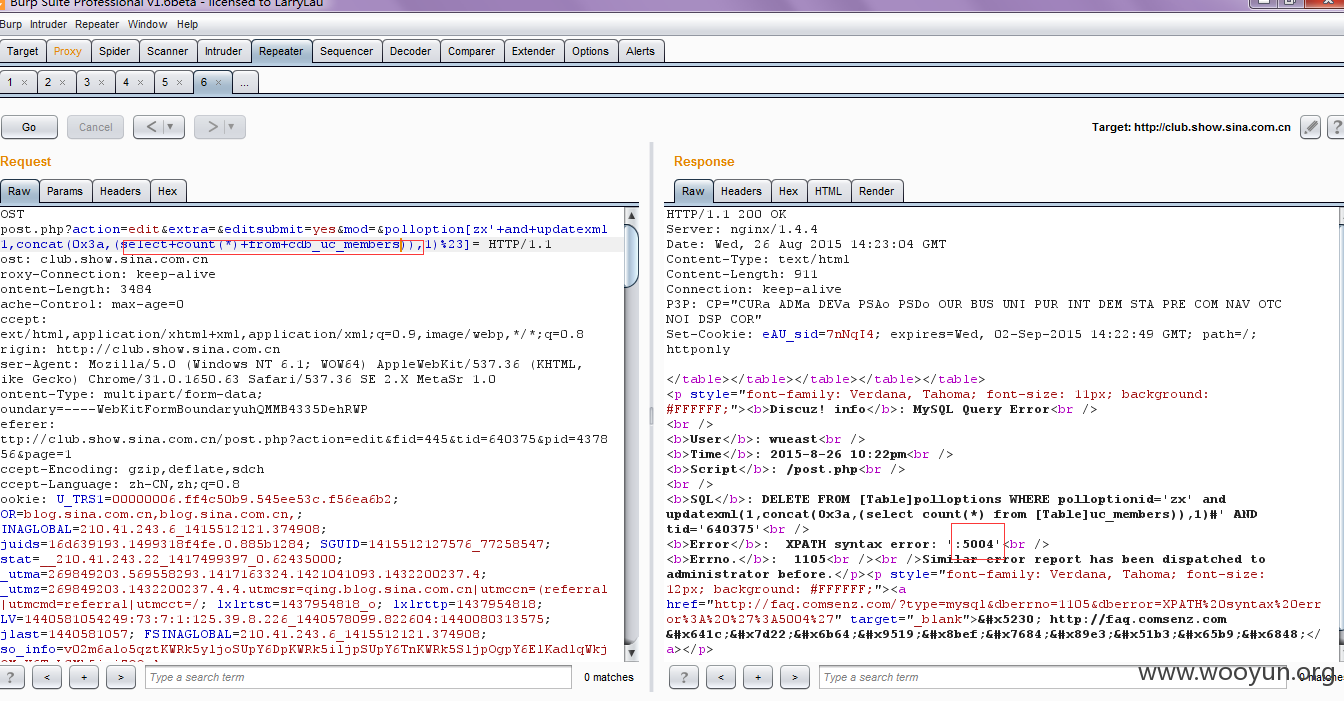Switch to the Extender tab
This screenshot has height=701, width=1344.
[533, 51]
